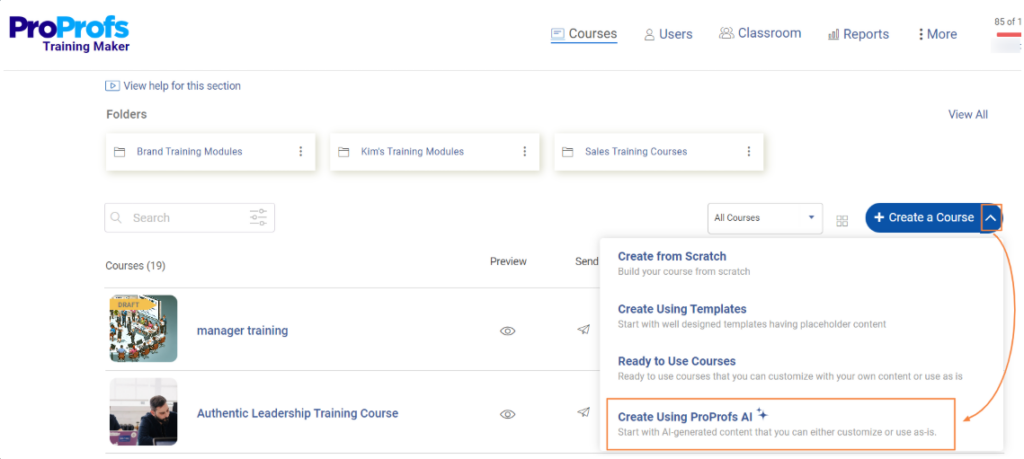
Task: Open Kim's Training Modules three-dot menu
Action: coord(524,152)
